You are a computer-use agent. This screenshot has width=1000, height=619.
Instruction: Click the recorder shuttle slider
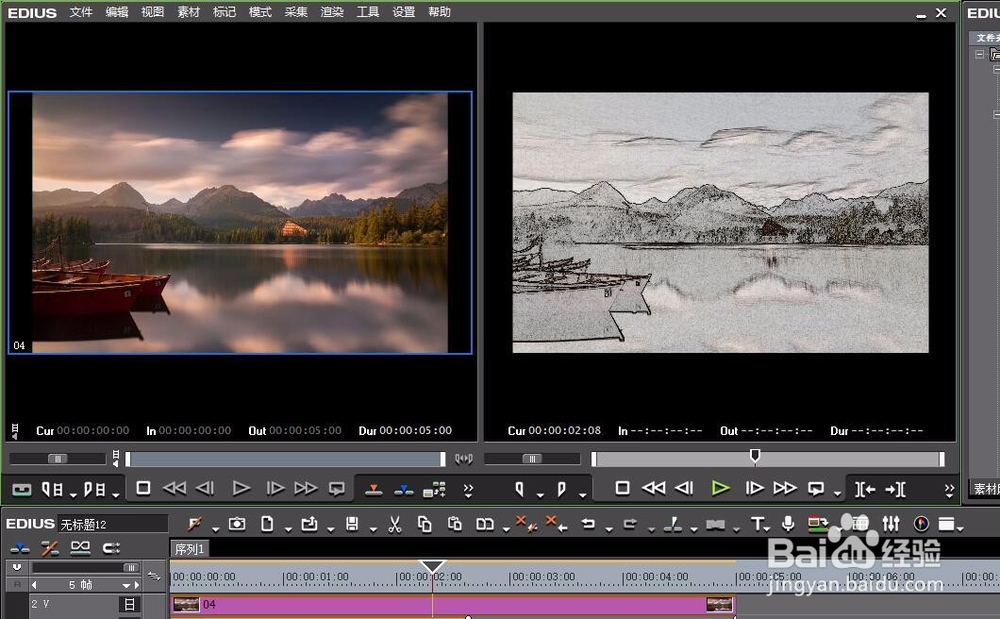[532, 459]
